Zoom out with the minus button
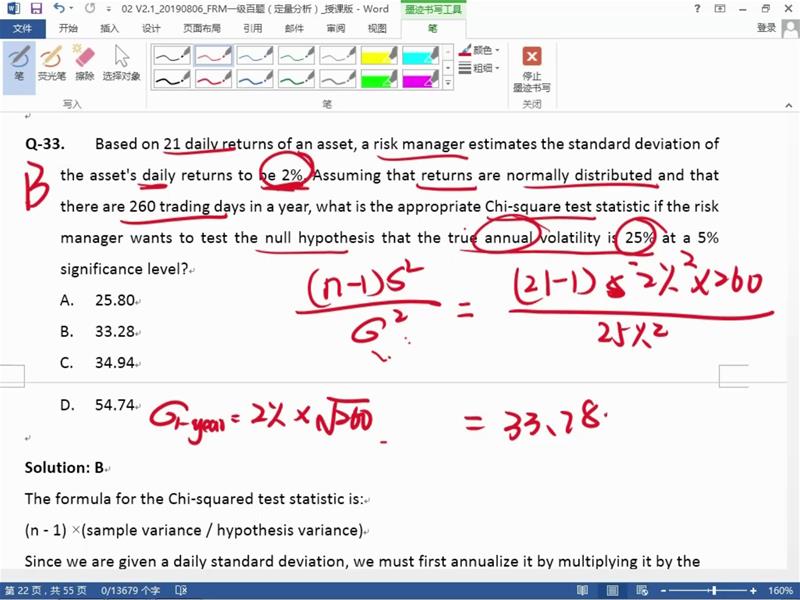Screen dimensions: 800x600 [662, 591]
